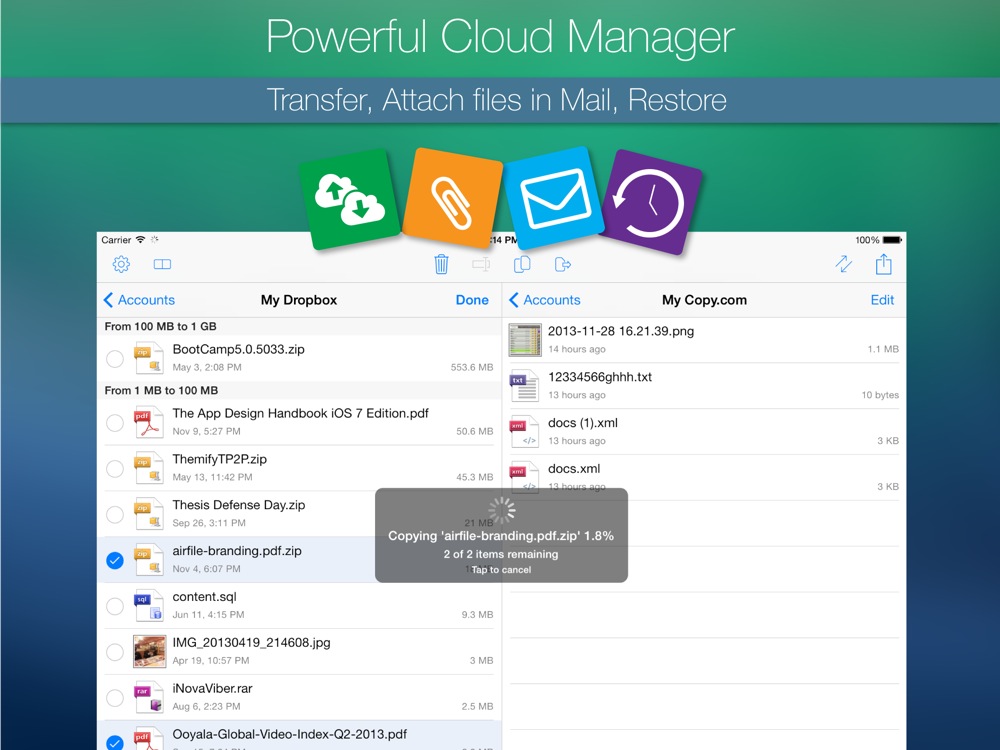1000x750 pixels.
Task: Tap rar icon of iNovaViber.rar
Action: (149, 698)
